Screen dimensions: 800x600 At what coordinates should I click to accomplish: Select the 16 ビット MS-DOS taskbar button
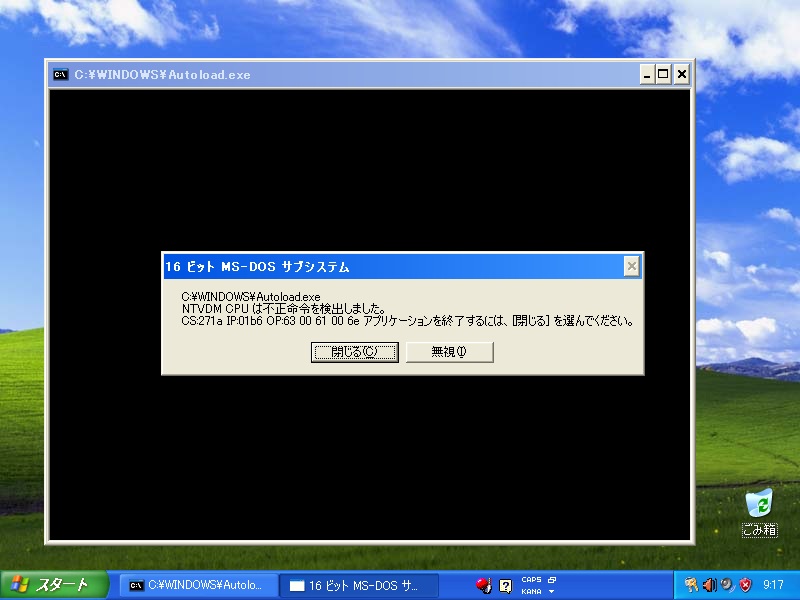click(x=359, y=585)
